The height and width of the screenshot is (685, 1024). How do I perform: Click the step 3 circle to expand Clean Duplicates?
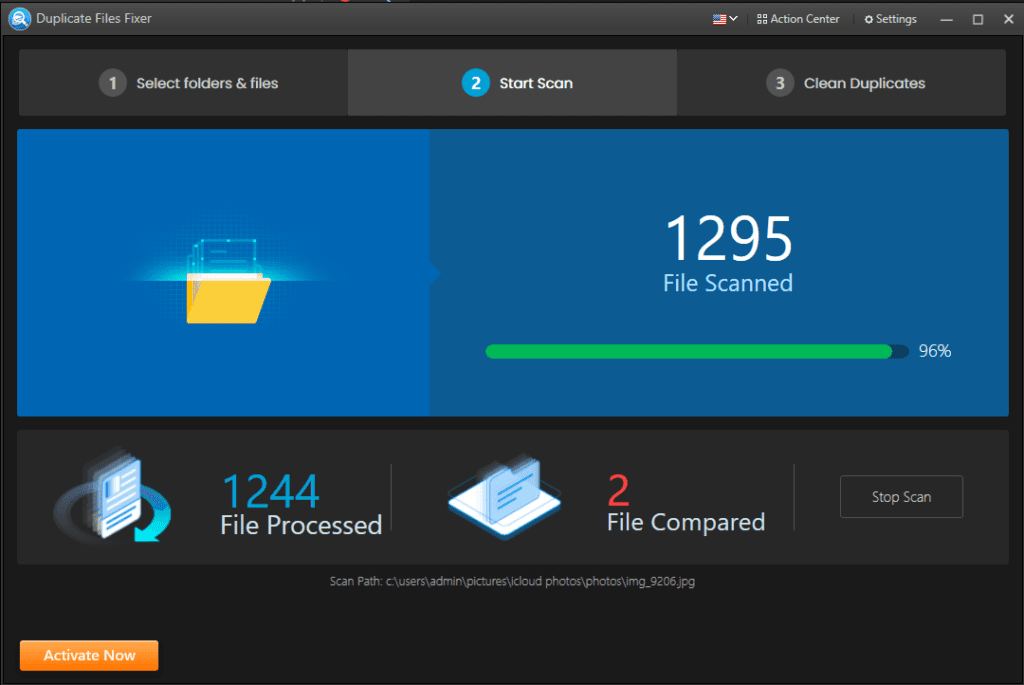click(780, 83)
